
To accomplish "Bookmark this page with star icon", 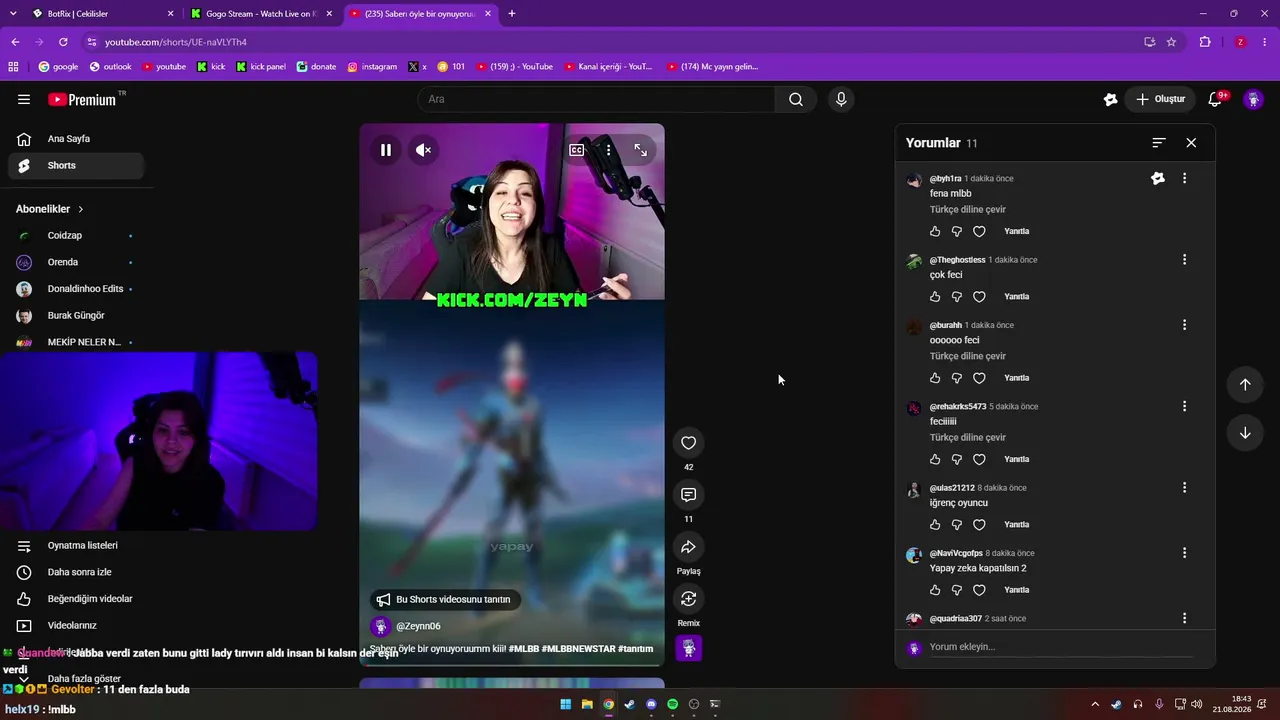I will 1171,42.
